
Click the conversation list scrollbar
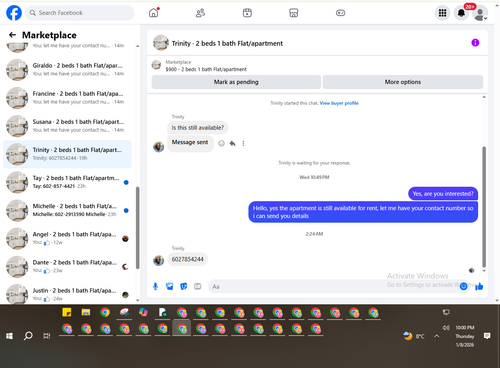pyautogui.click(x=137, y=228)
